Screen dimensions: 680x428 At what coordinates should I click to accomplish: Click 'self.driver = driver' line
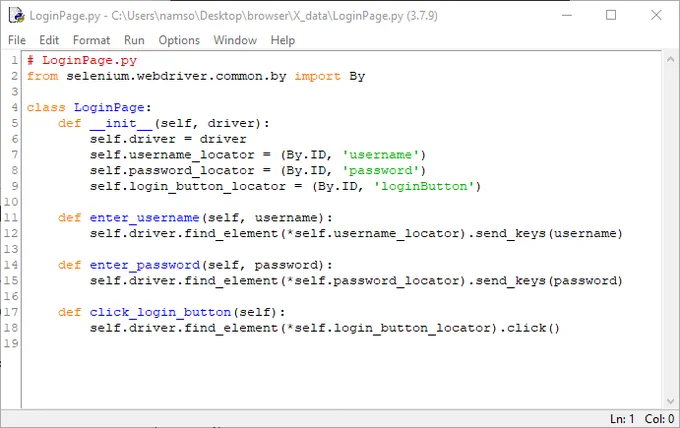coord(168,139)
